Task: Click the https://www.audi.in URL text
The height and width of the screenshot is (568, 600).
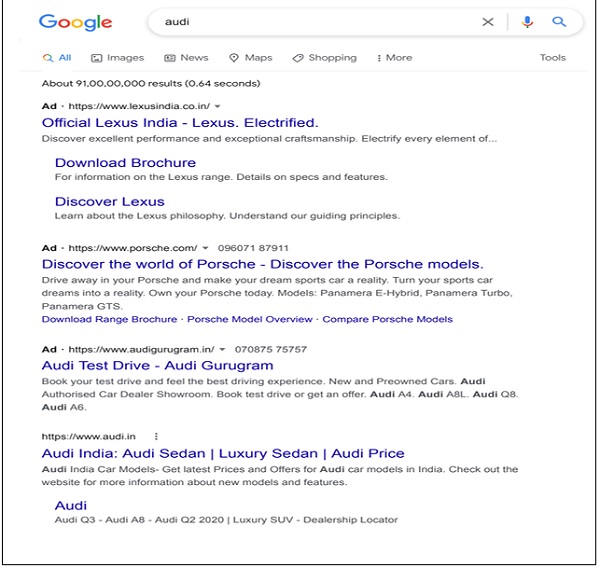Action: pyautogui.click(x=88, y=436)
